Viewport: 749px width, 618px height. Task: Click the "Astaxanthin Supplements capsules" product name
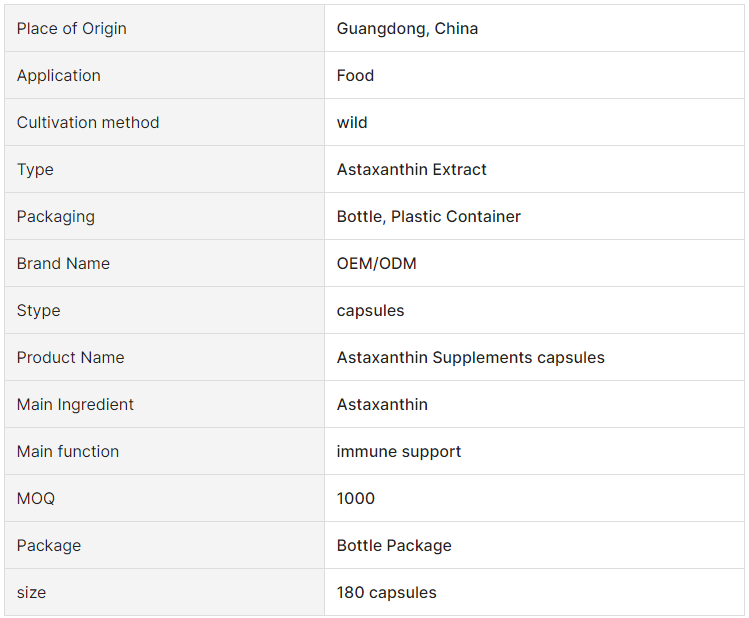pyautogui.click(x=470, y=357)
